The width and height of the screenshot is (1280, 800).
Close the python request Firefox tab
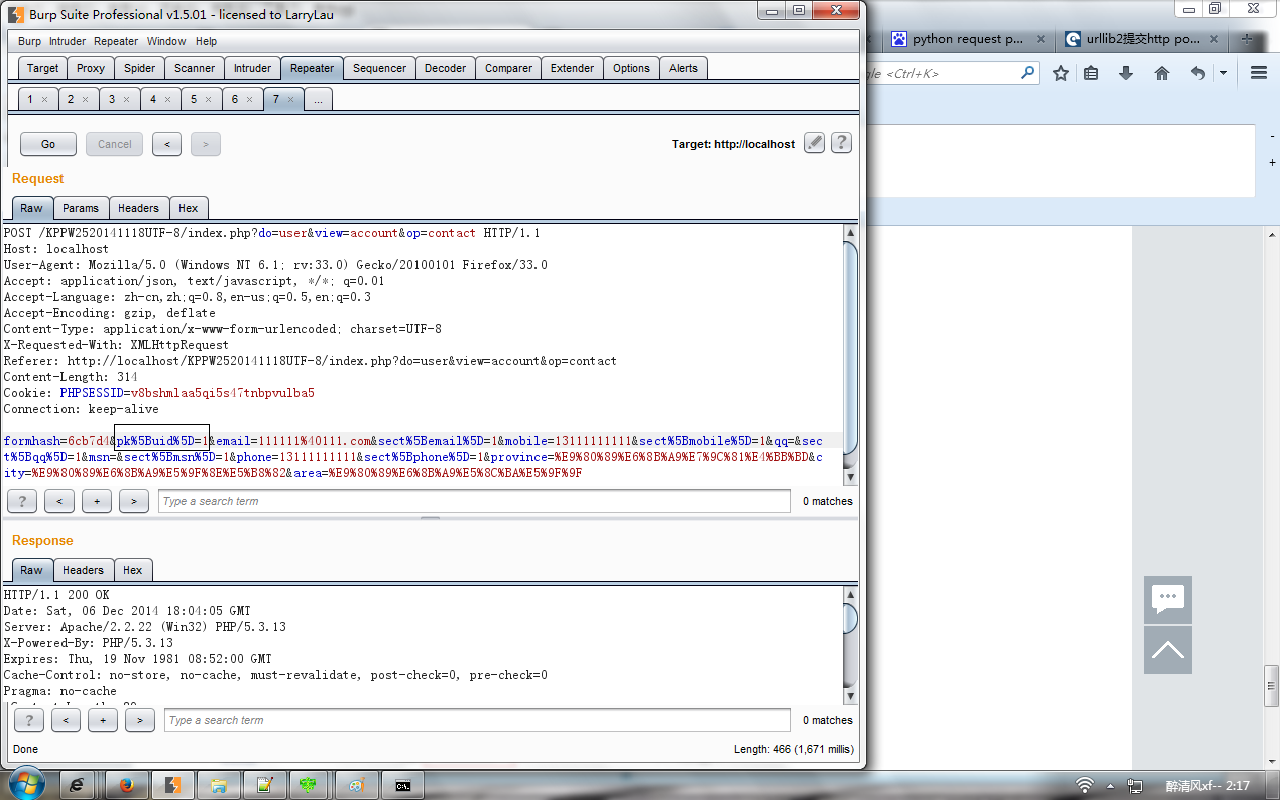pyautogui.click(x=1040, y=39)
